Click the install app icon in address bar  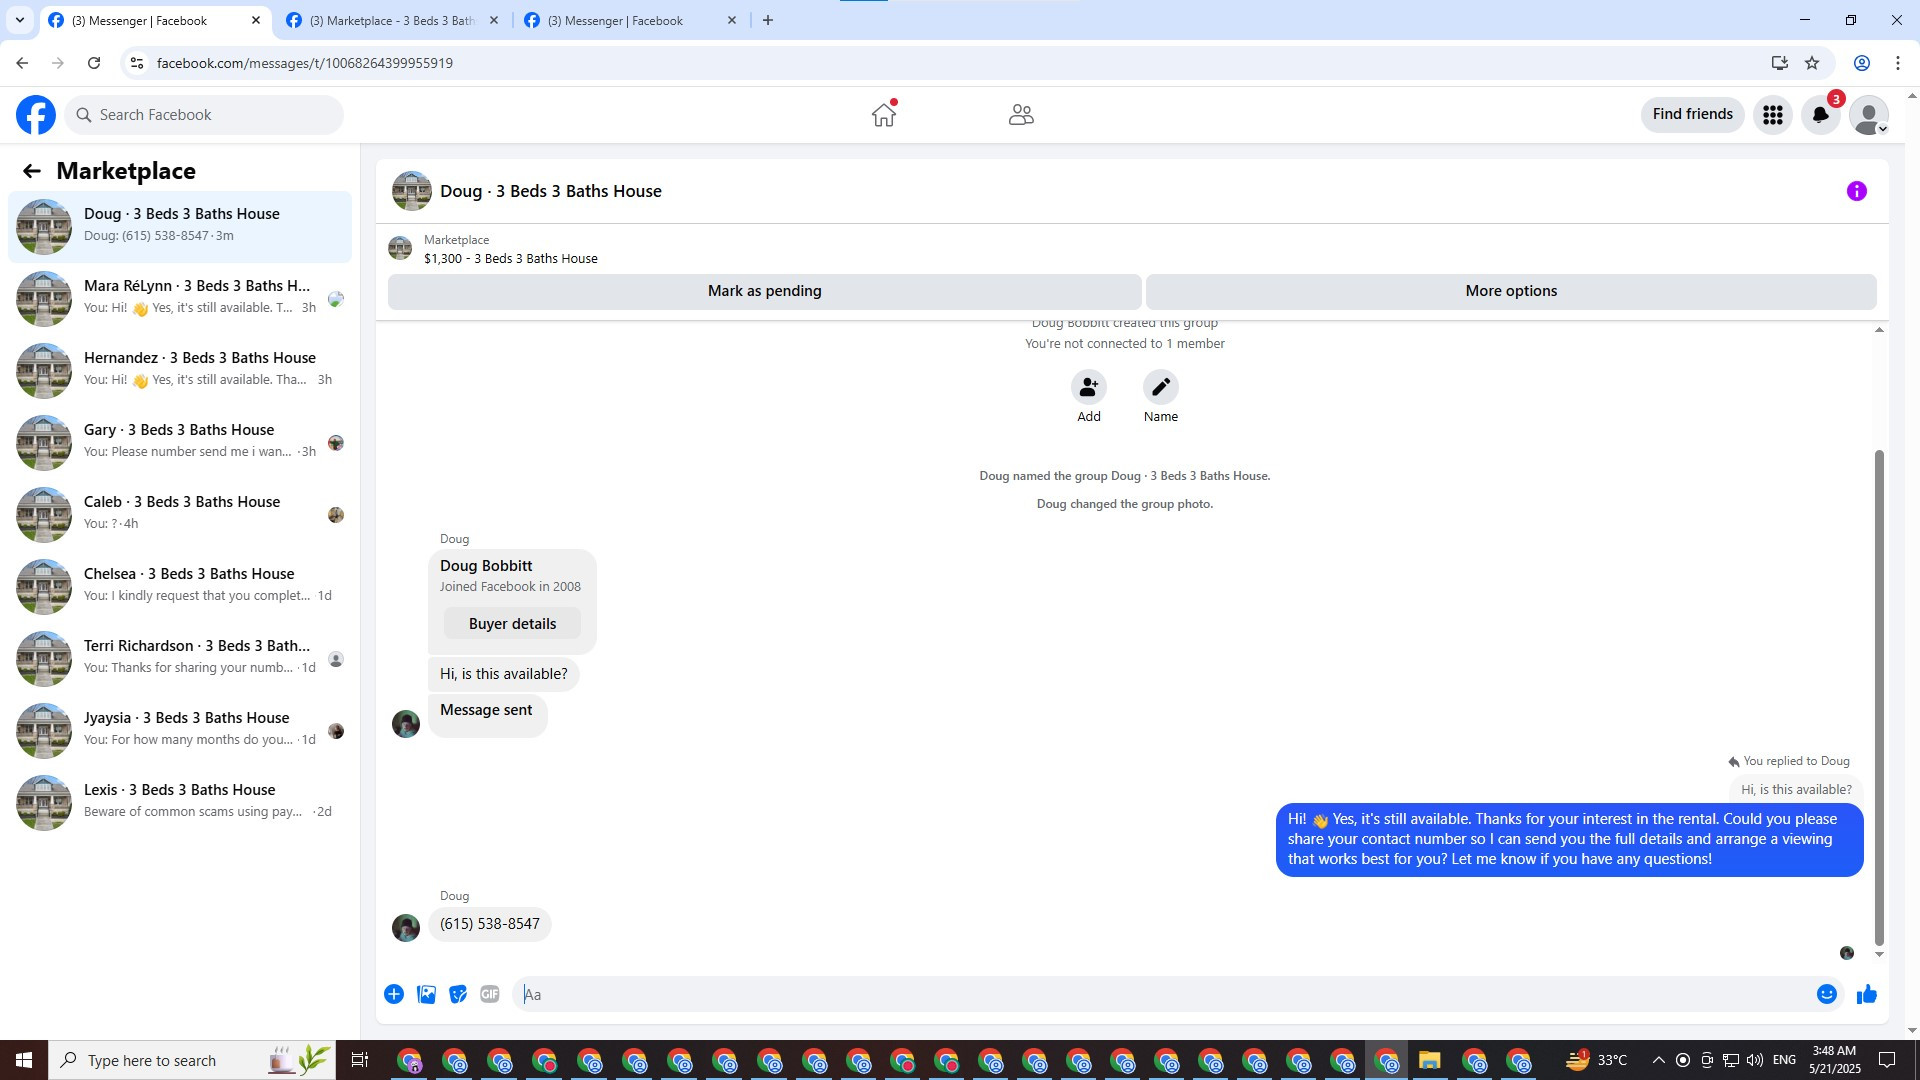click(1780, 63)
